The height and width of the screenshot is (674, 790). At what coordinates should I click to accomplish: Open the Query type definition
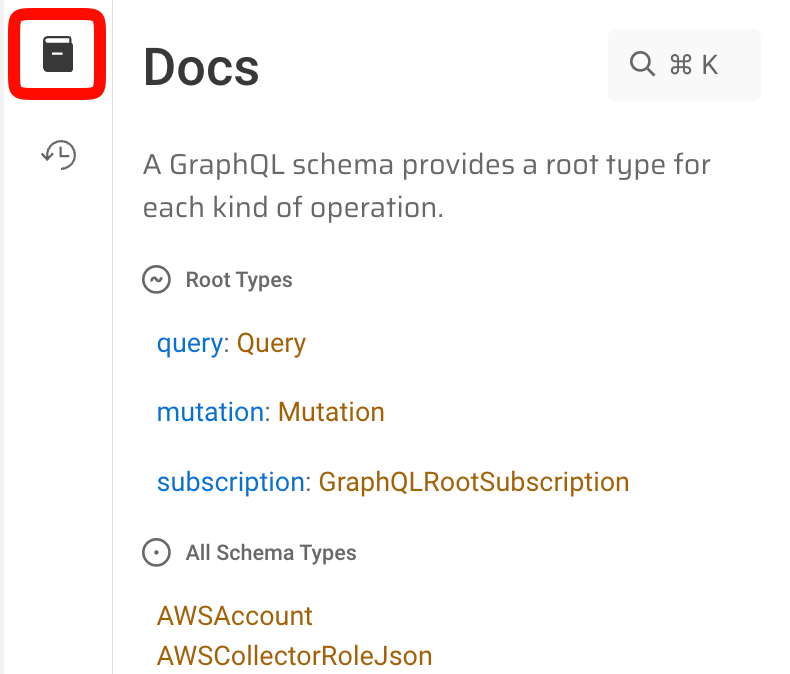271,343
